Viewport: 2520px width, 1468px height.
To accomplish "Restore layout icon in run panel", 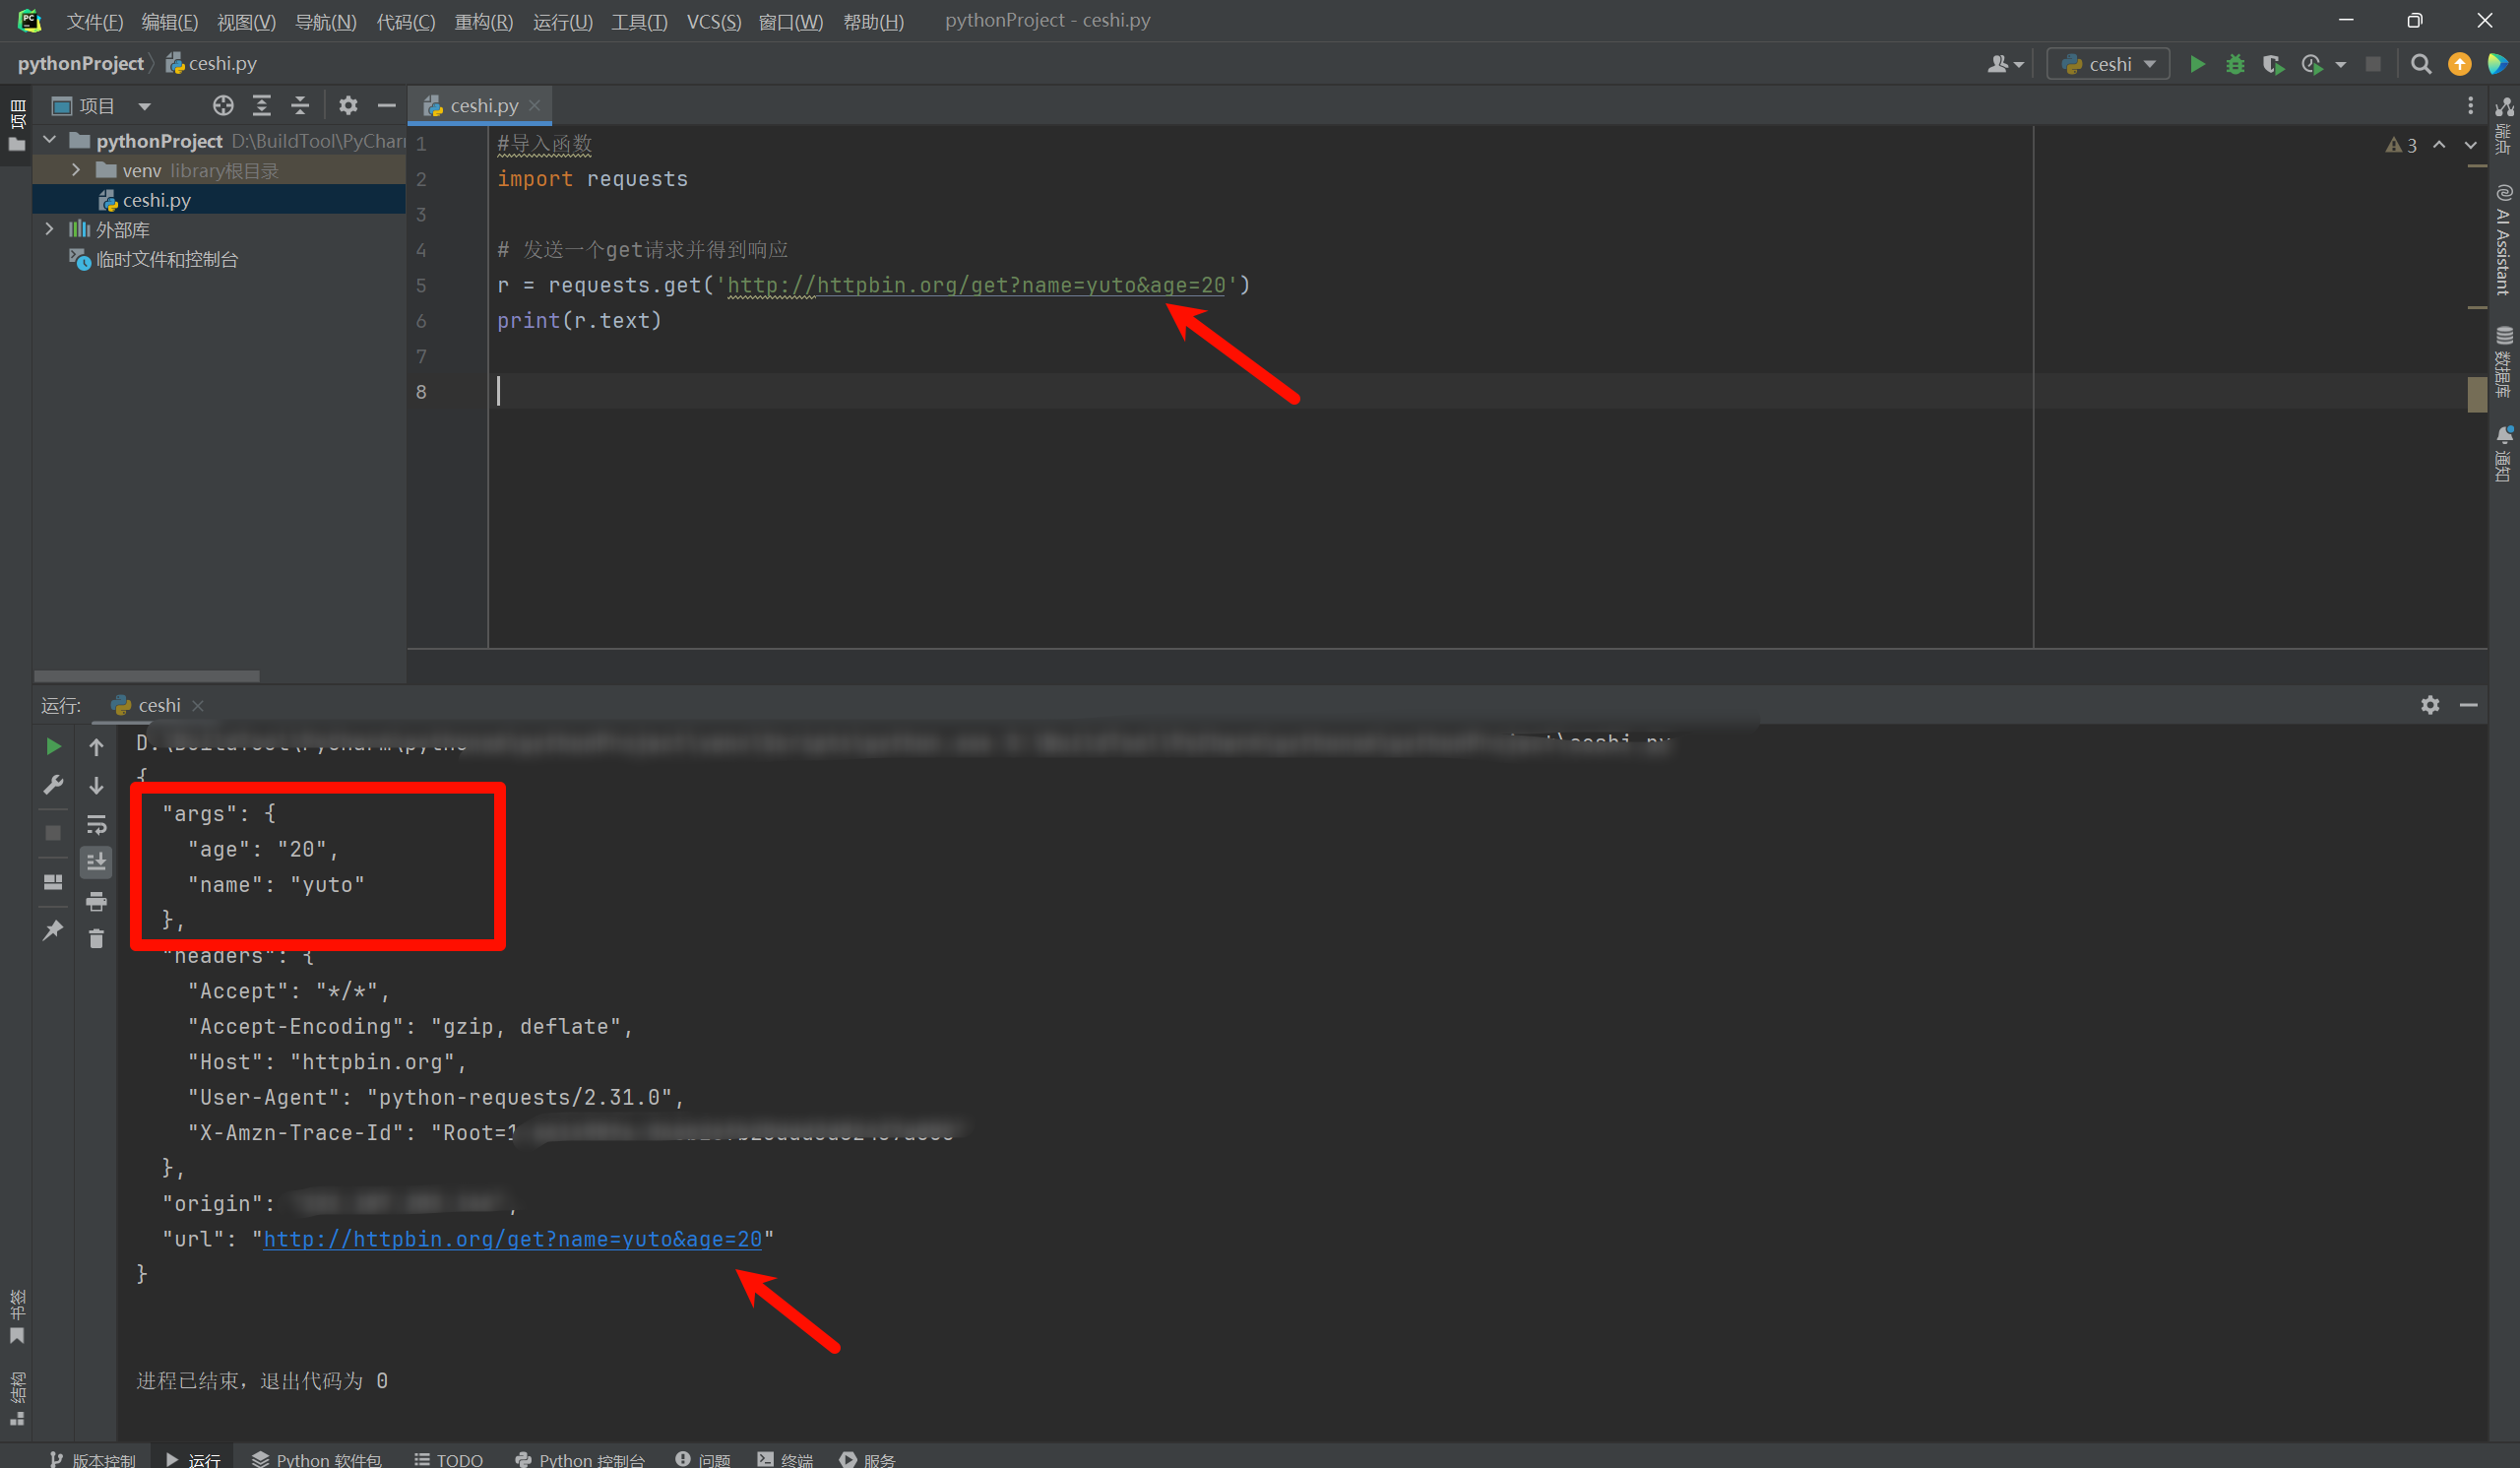I will pyautogui.click(x=53, y=882).
